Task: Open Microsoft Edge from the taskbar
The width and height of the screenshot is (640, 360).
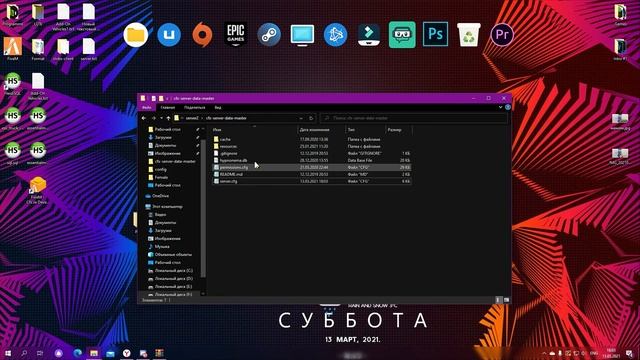Action: pyautogui.click(x=78, y=353)
